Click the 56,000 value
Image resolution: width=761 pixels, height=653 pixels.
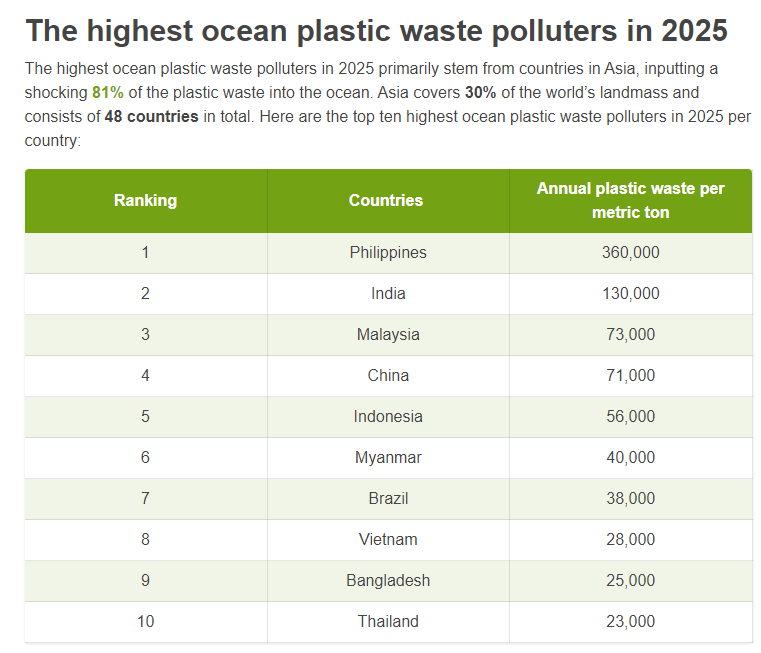(x=630, y=417)
